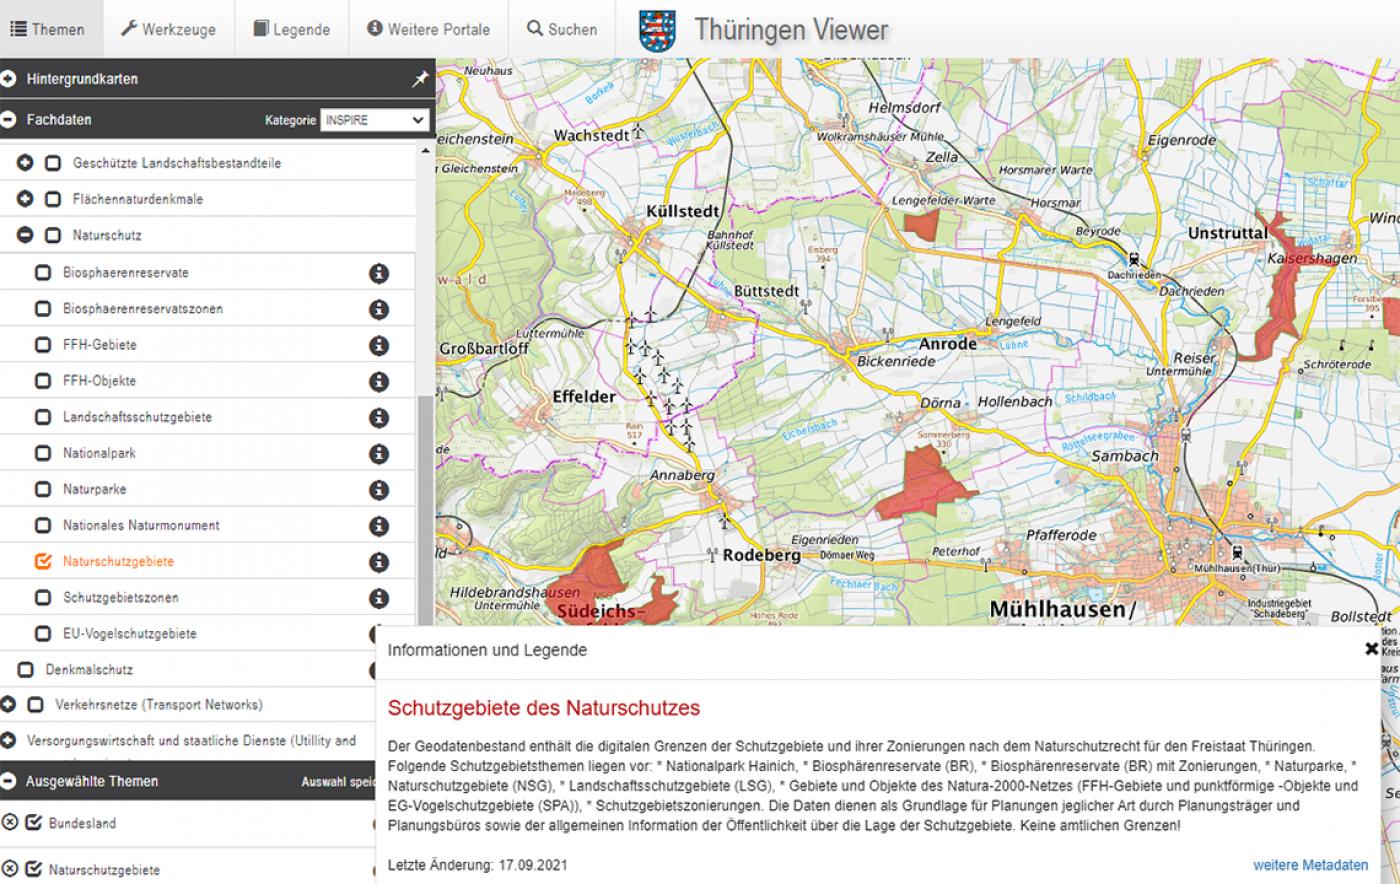
Task: Switch to the Legende tab
Action: [291, 29]
